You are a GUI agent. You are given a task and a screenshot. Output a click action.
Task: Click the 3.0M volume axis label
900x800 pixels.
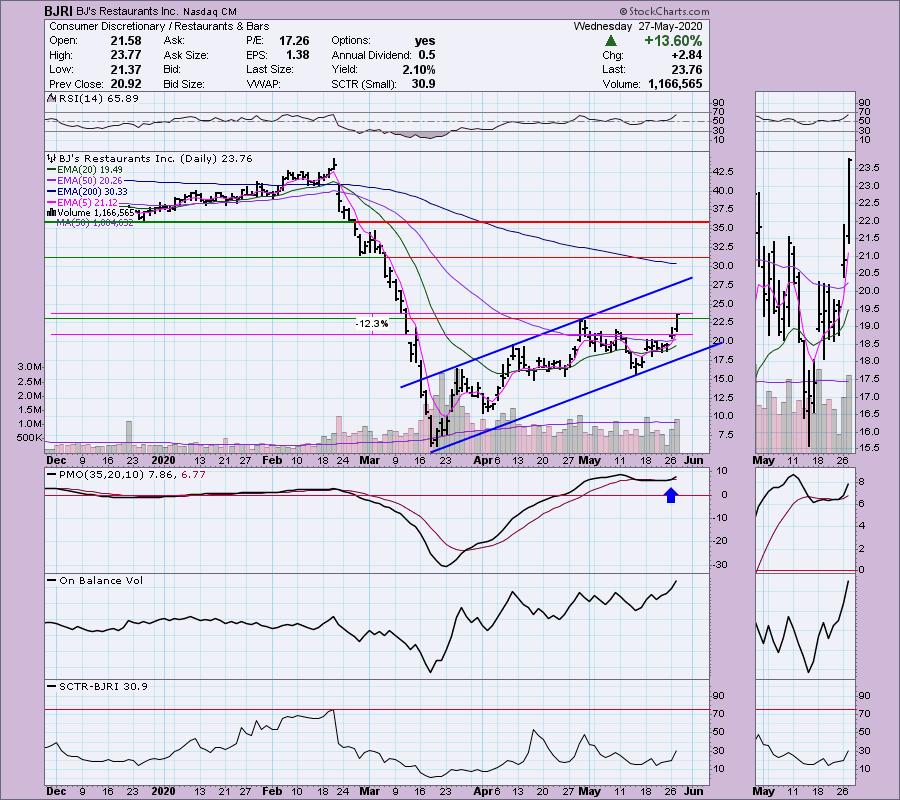30,367
